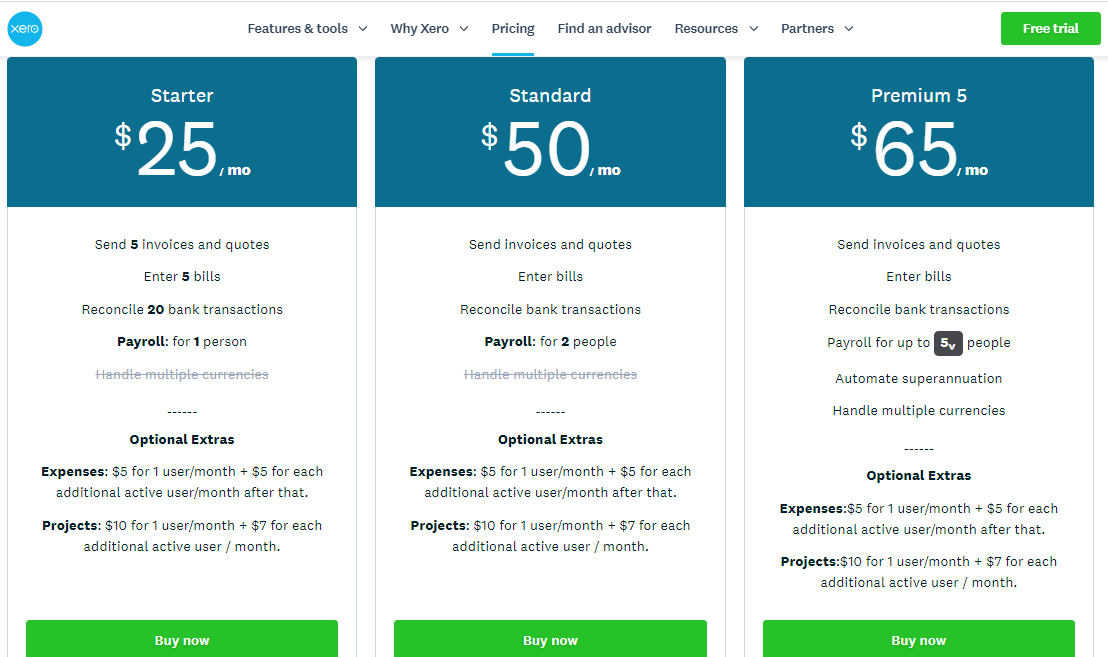Image resolution: width=1108 pixels, height=657 pixels.
Task: Click the Starter $25 plan header
Action: tap(182, 132)
